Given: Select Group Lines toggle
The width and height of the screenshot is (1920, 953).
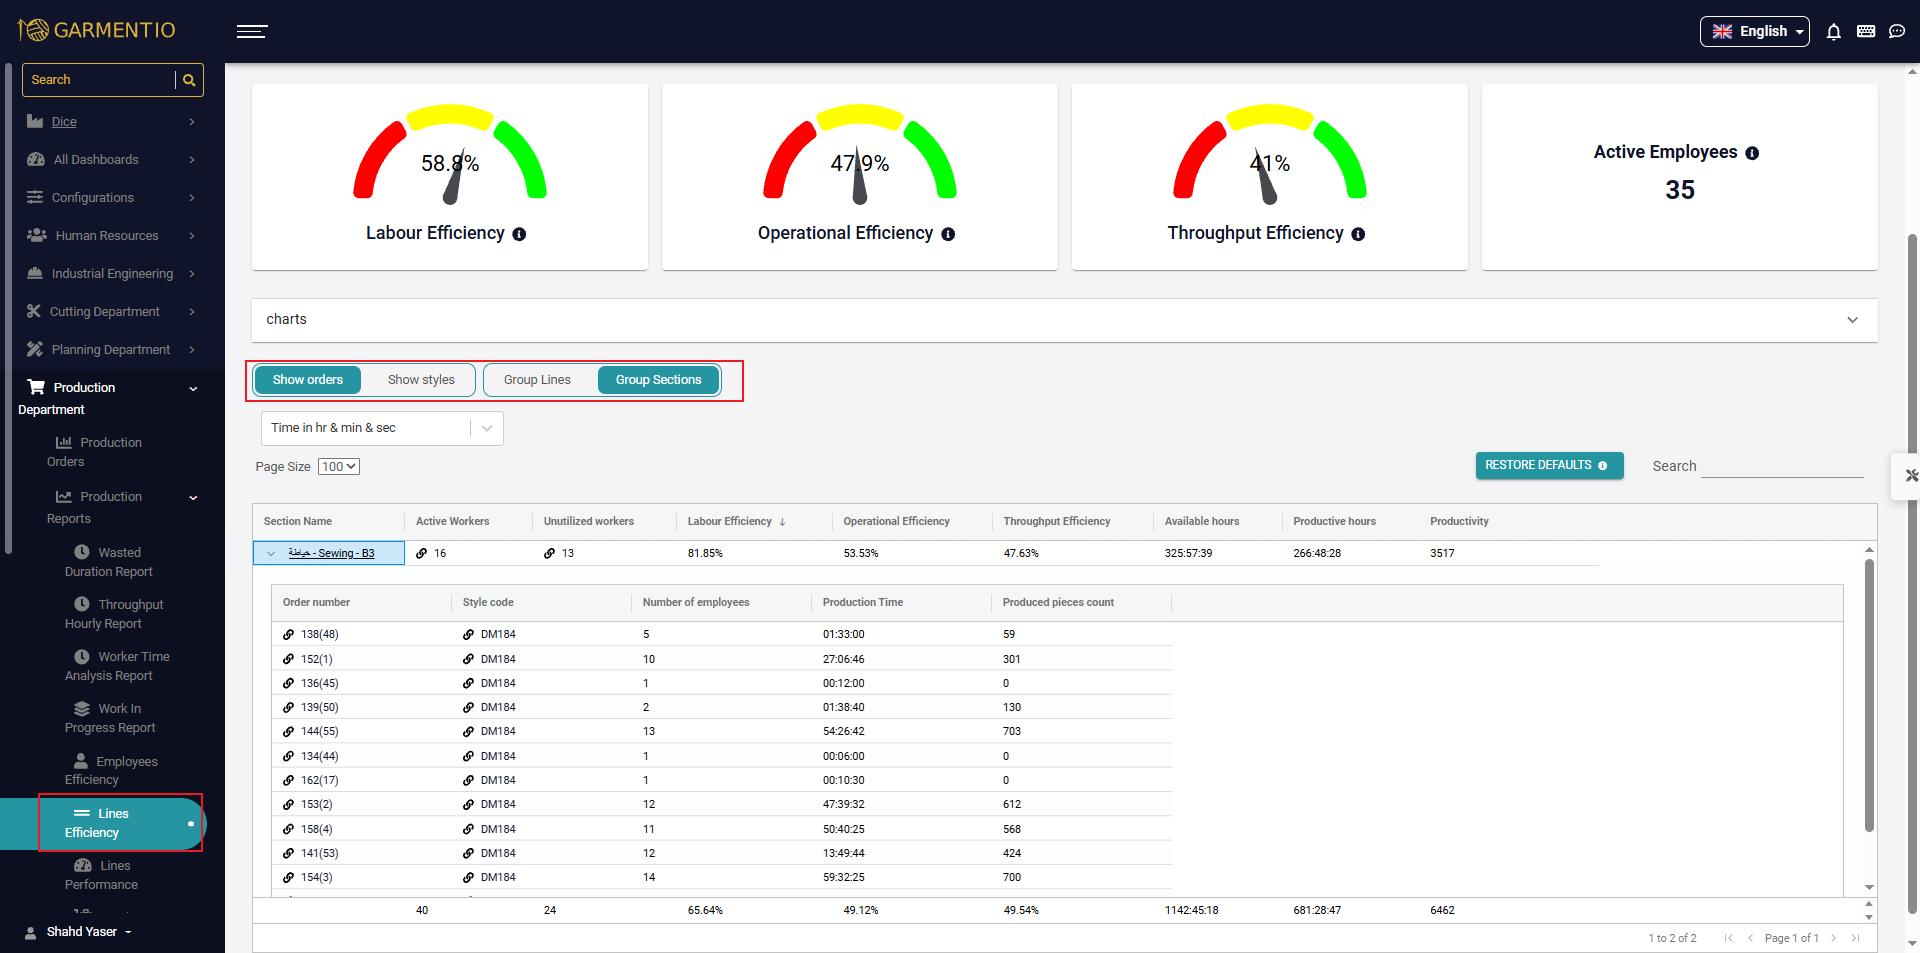Looking at the screenshot, I should 537,380.
